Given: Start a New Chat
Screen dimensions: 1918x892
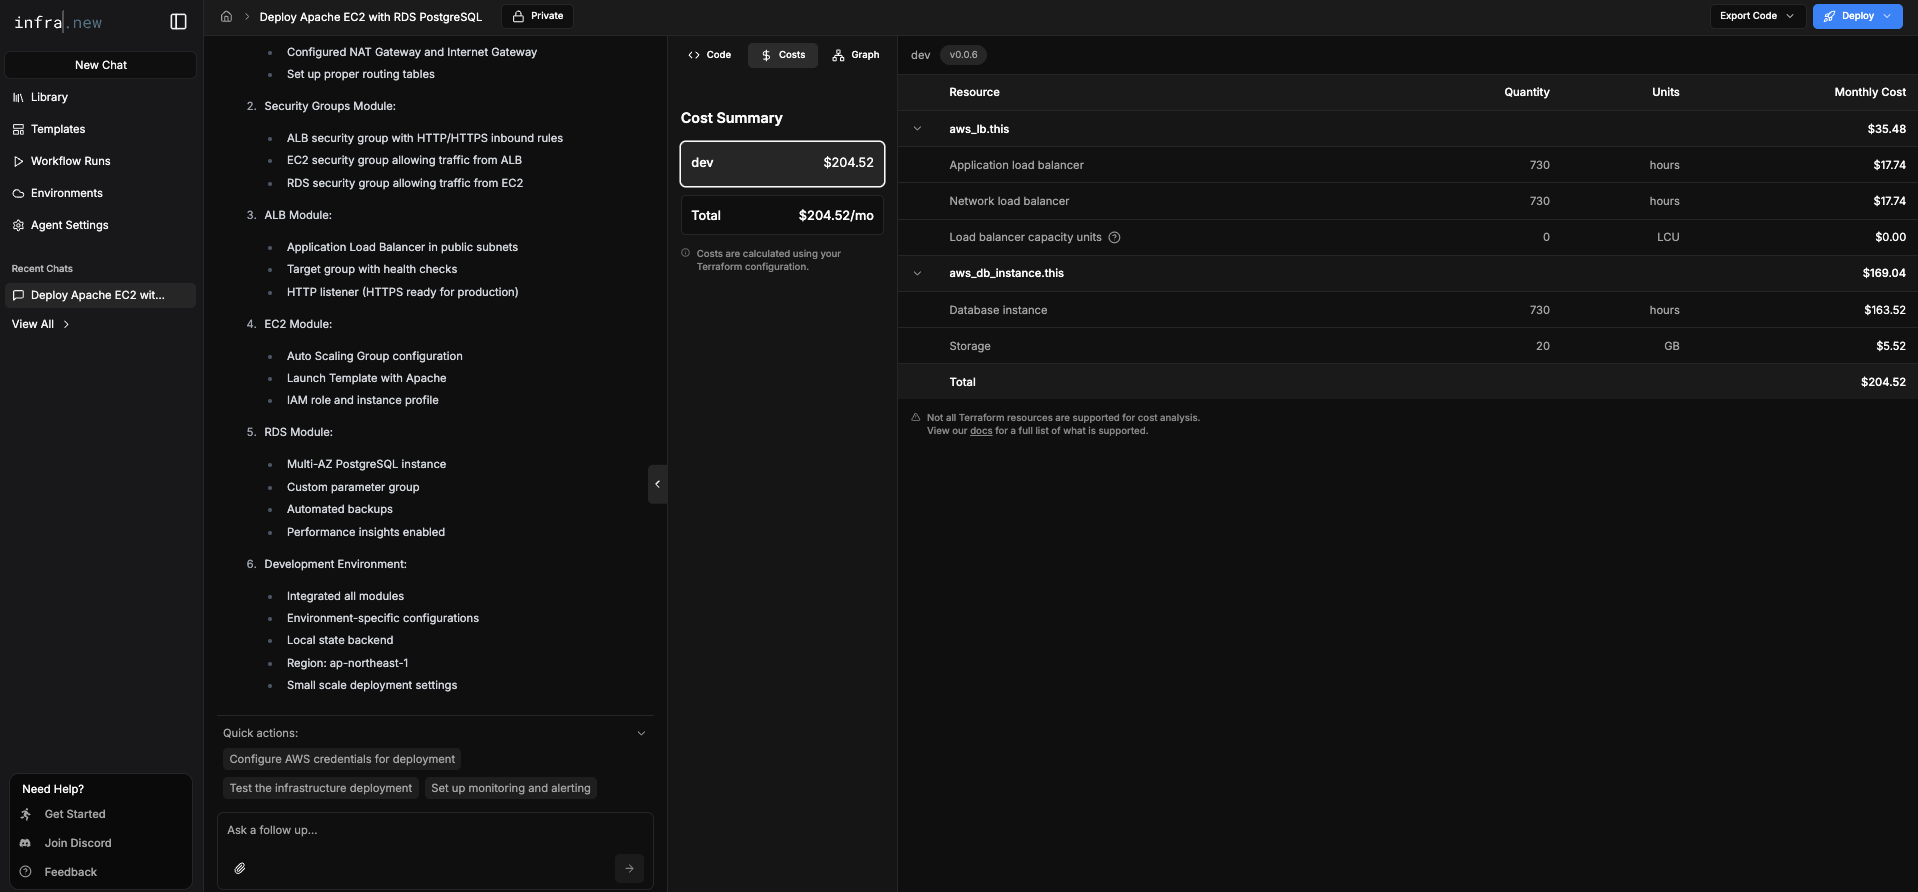Looking at the screenshot, I should [x=101, y=65].
